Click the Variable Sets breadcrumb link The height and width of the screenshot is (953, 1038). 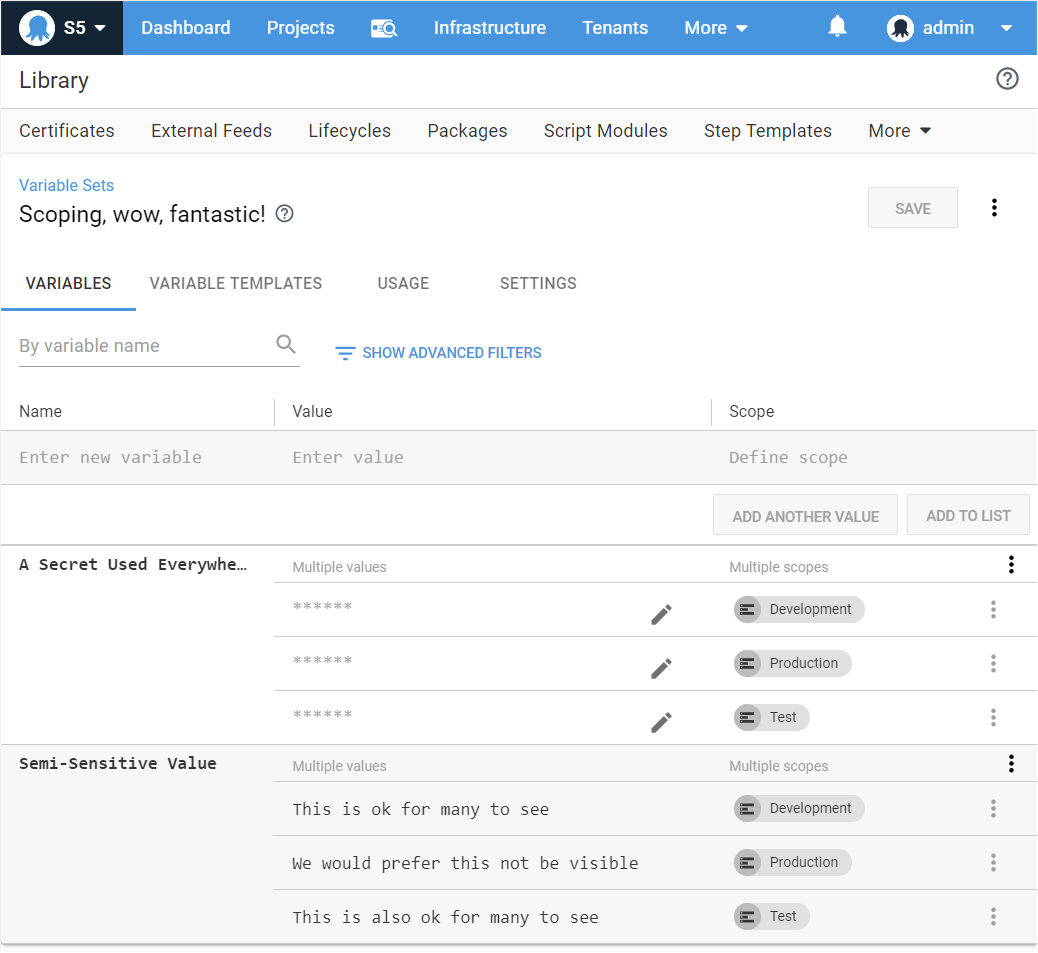[x=66, y=185]
